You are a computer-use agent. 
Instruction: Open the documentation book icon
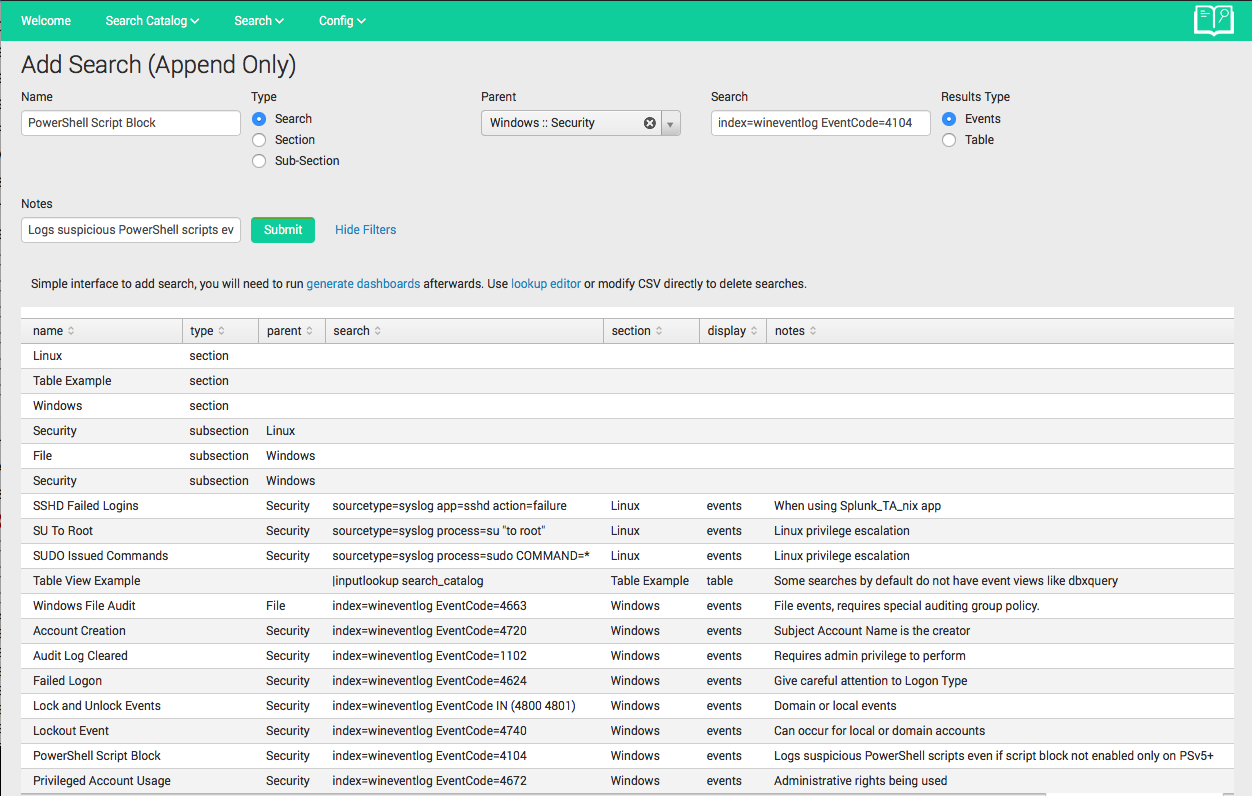click(x=1213, y=20)
